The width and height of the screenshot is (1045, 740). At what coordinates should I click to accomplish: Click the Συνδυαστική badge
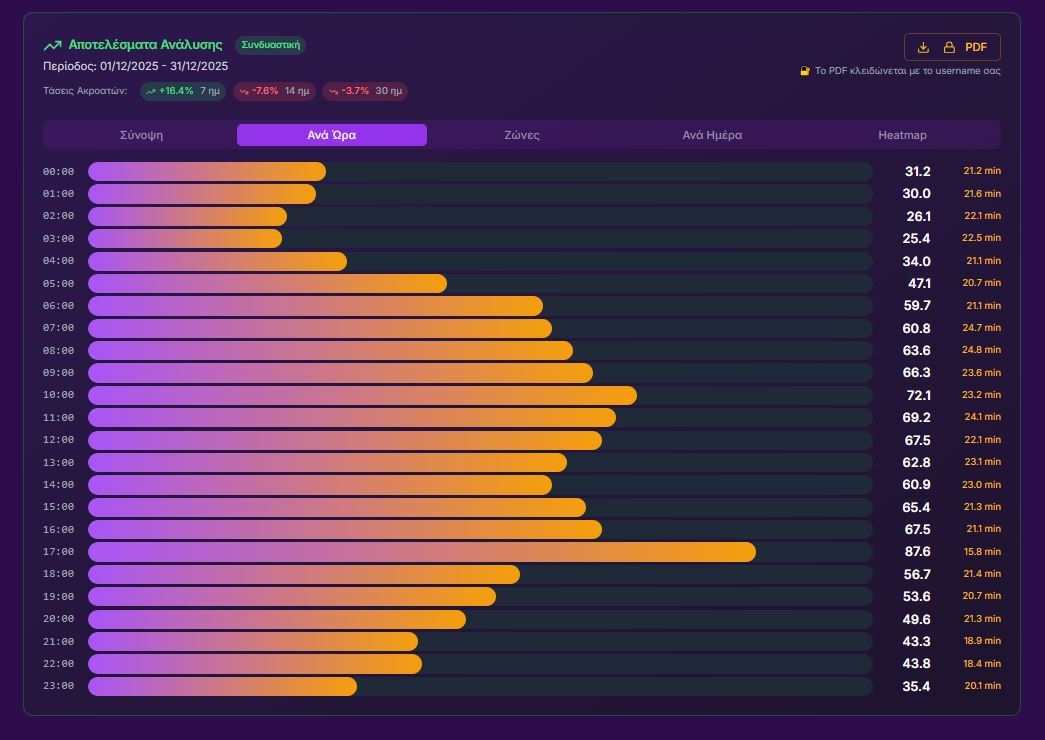click(270, 45)
